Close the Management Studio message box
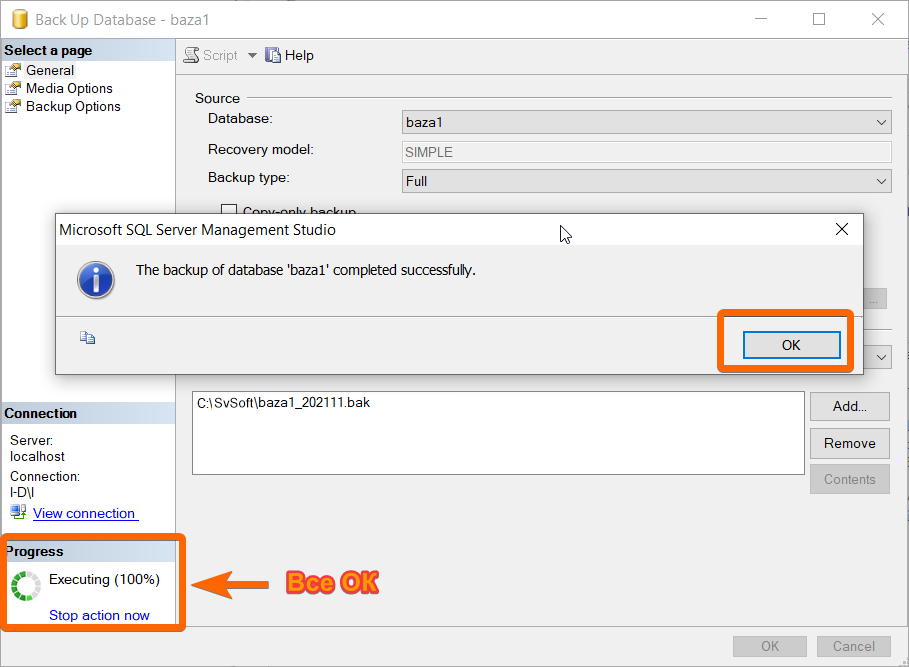 click(x=842, y=229)
